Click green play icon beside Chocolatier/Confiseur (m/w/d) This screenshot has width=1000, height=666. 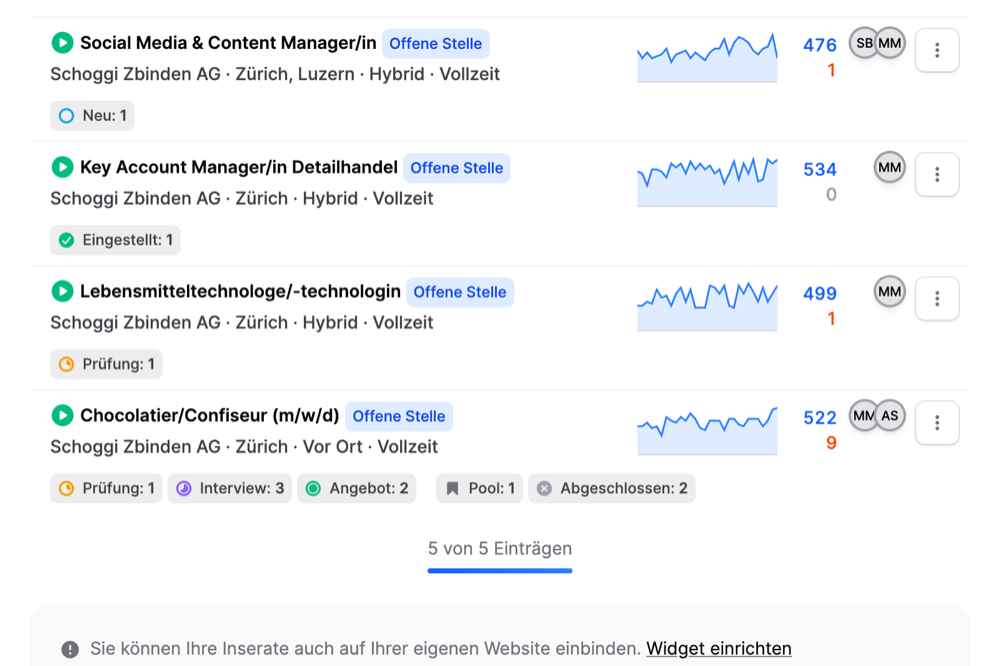point(62,415)
